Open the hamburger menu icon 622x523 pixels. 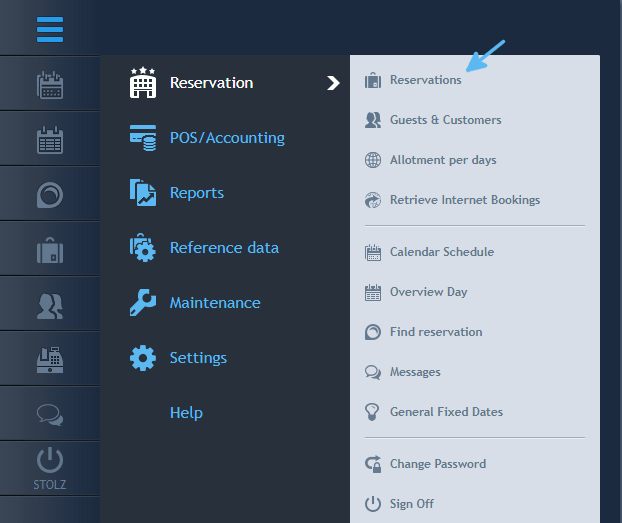[50, 29]
